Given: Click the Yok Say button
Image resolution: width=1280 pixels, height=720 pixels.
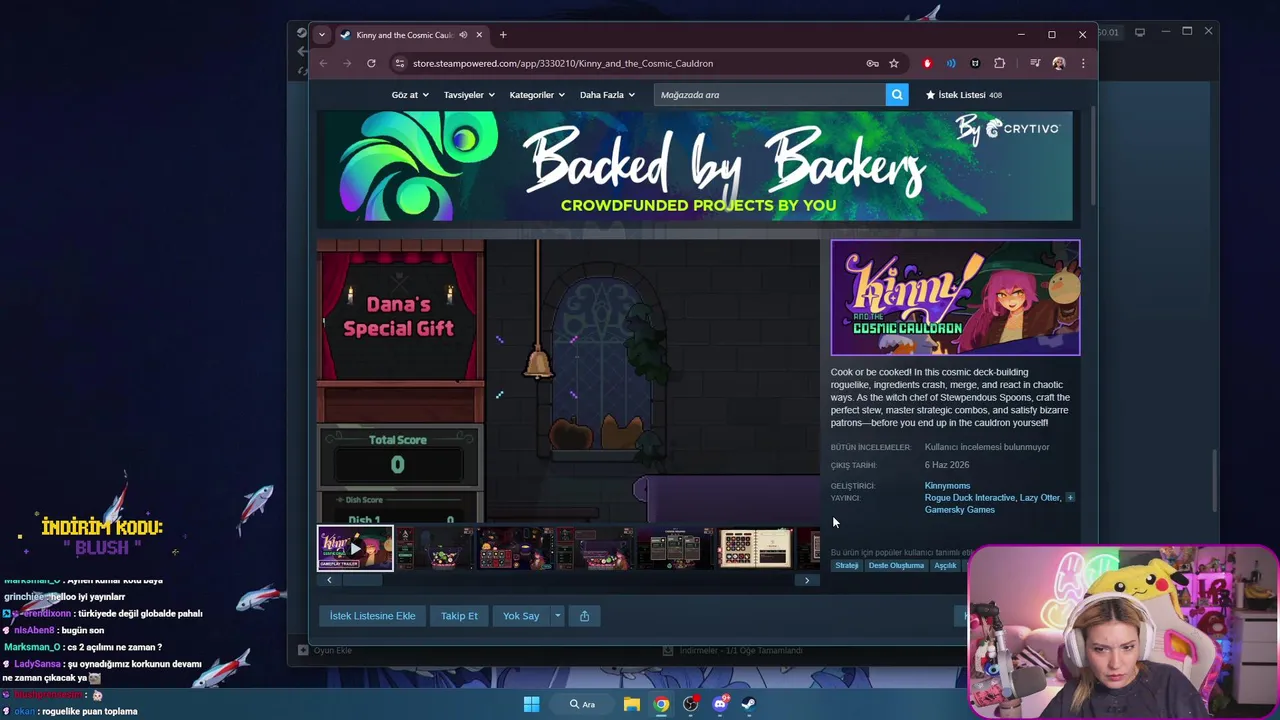Looking at the screenshot, I should coord(520,616).
